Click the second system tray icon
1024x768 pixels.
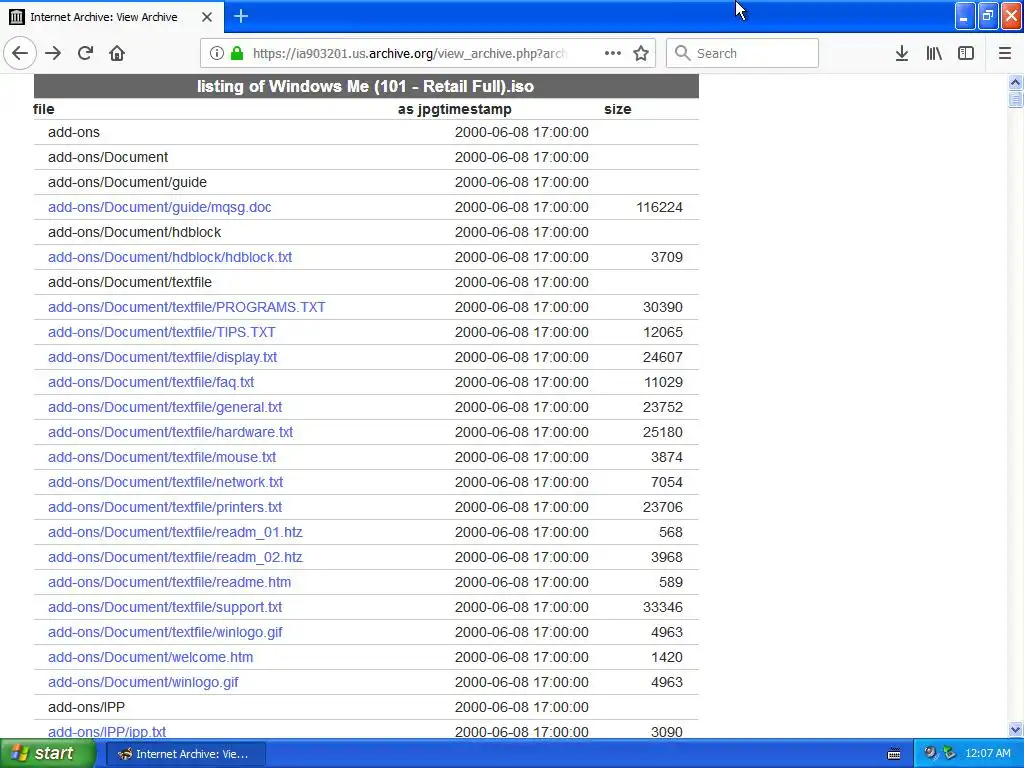coord(949,754)
